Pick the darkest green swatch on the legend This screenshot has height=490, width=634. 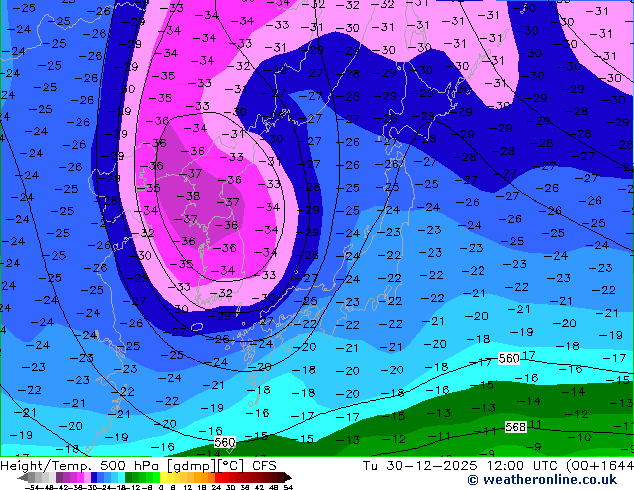(x=129, y=477)
